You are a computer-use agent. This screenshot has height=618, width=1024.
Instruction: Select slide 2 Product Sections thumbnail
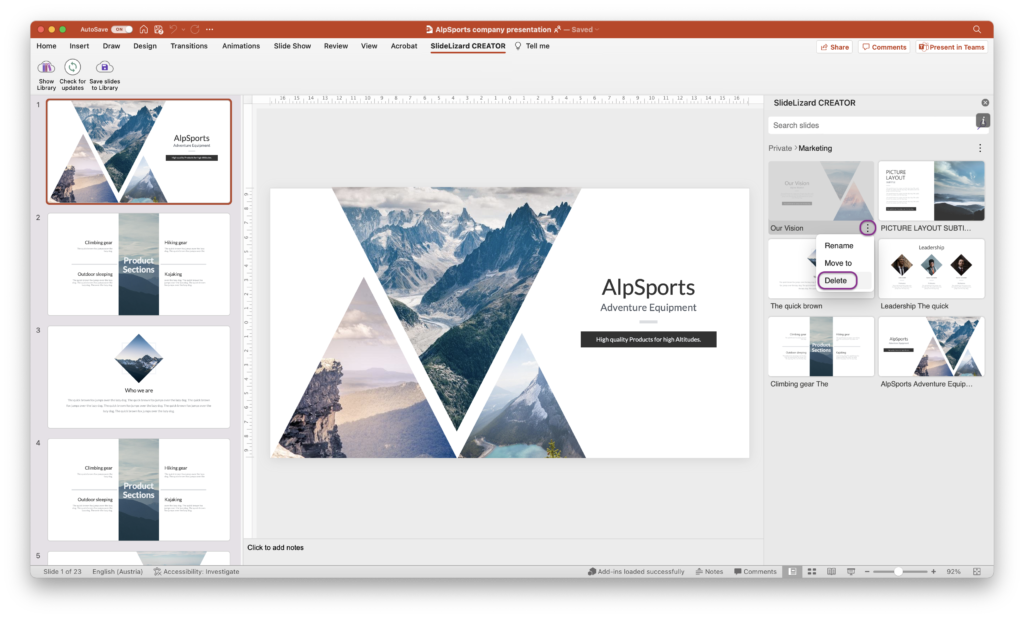[138, 264]
